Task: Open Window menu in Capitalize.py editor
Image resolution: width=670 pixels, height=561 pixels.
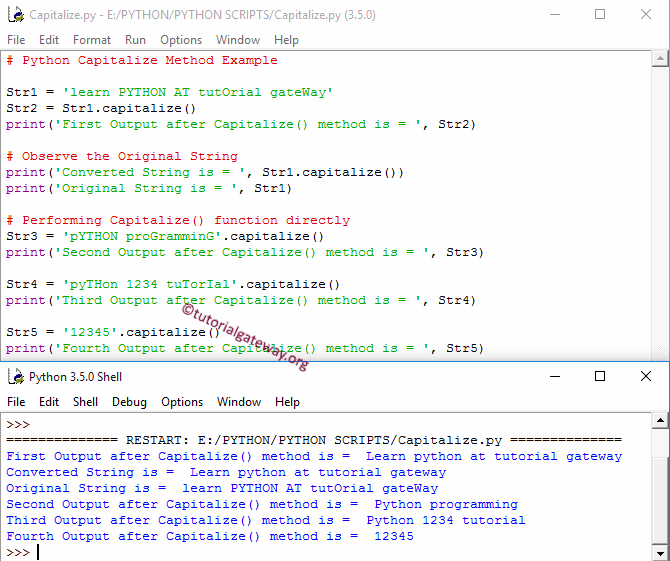Action: point(238,40)
